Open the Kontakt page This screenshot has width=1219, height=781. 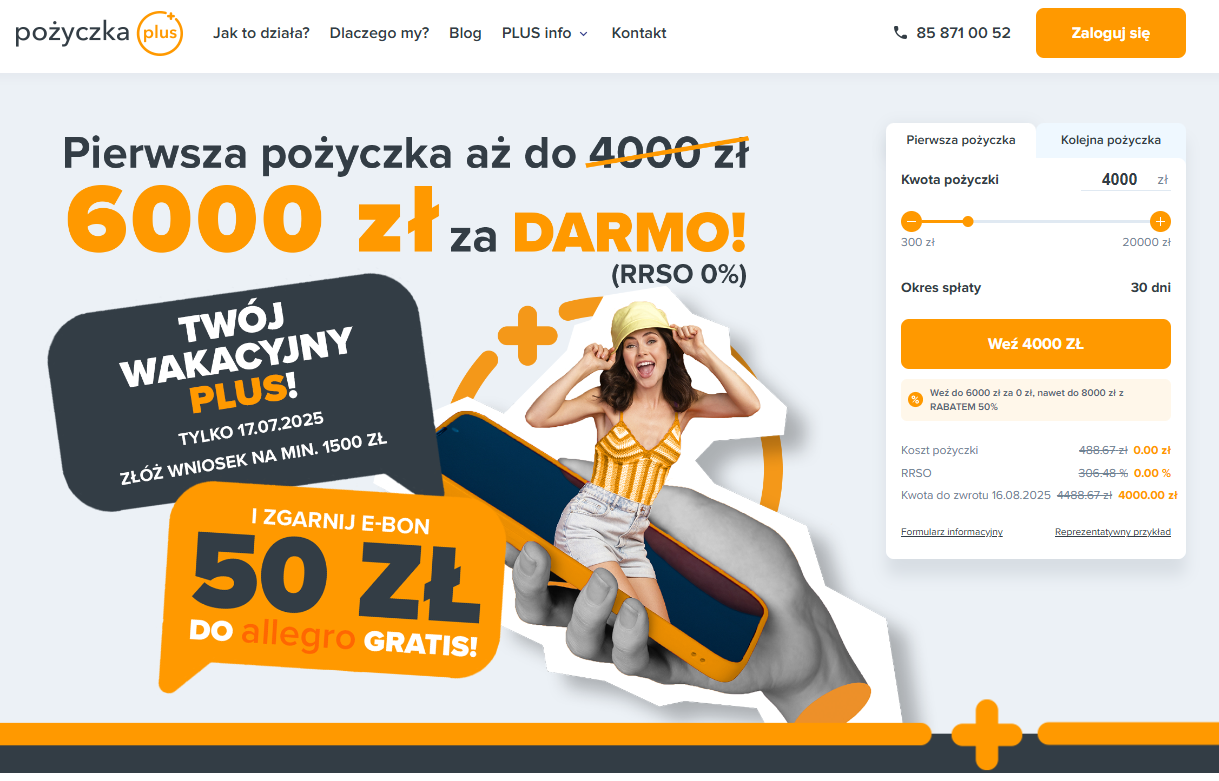639,33
